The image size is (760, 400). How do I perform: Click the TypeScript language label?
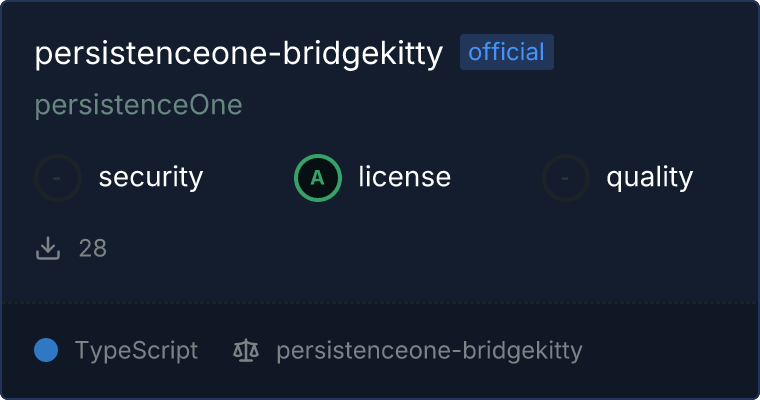pos(136,351)
